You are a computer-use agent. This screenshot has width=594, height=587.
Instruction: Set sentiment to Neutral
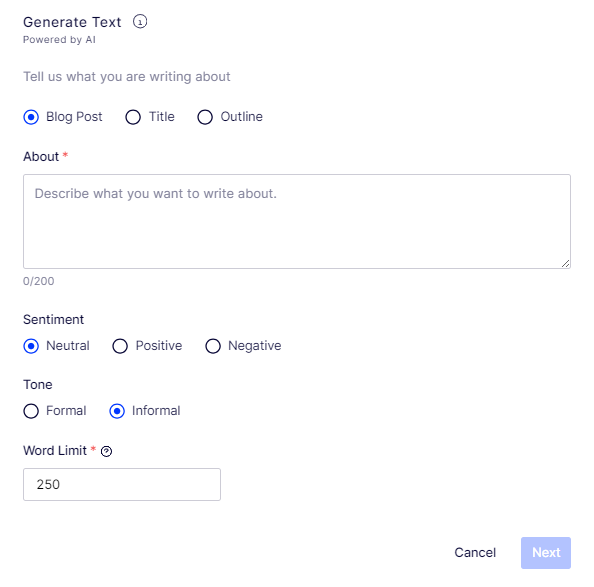(x=31, y=346)
